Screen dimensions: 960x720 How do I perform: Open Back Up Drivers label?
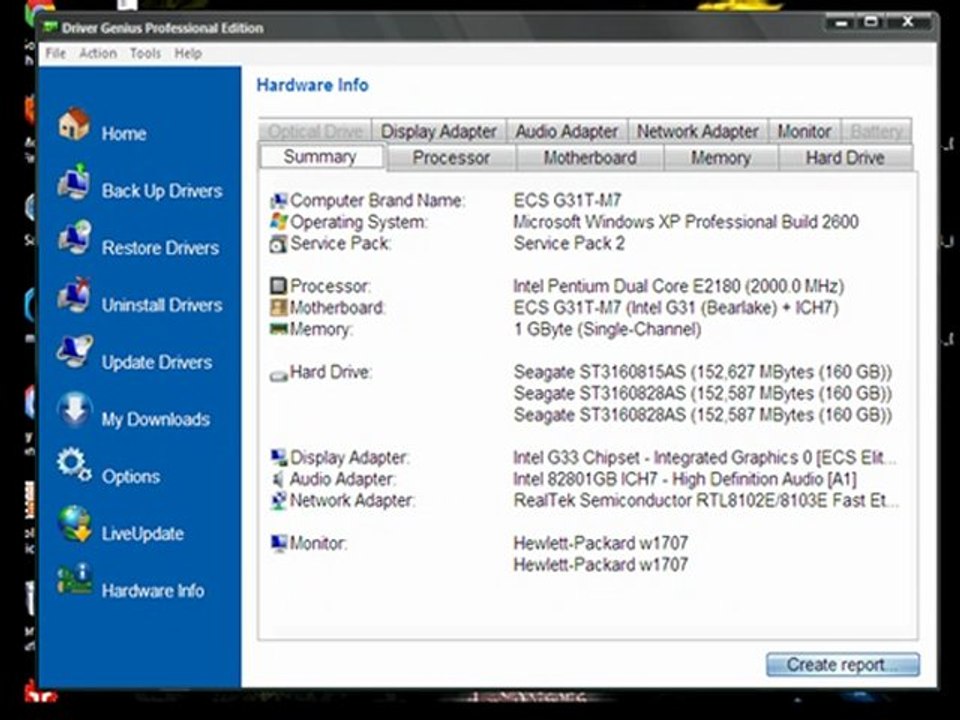162,191
